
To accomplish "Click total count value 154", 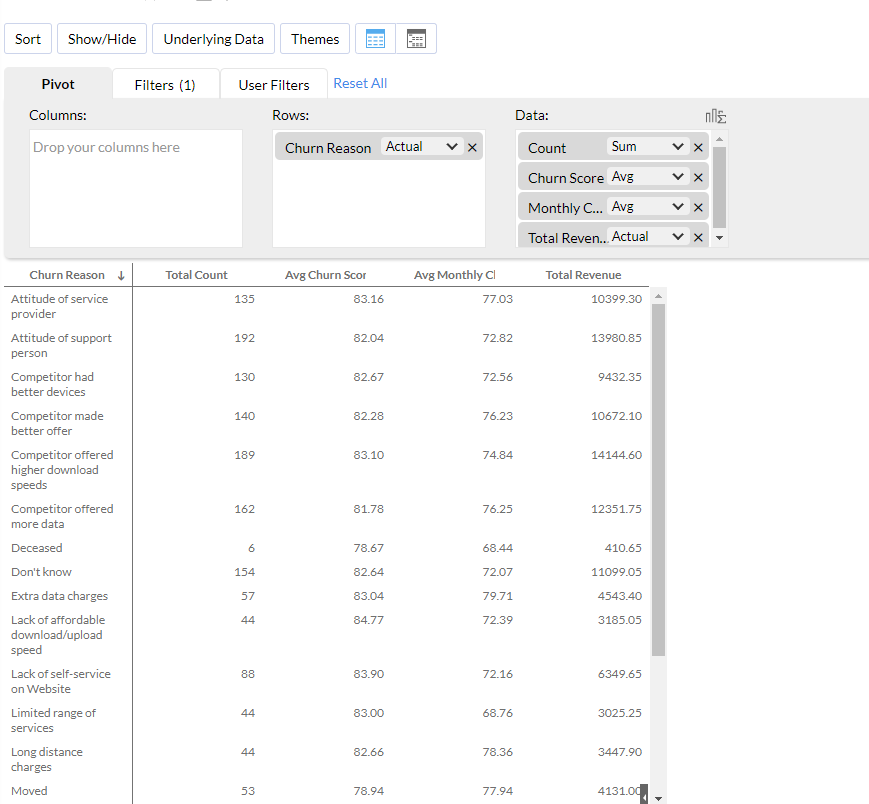I will (x=244, y=572).
